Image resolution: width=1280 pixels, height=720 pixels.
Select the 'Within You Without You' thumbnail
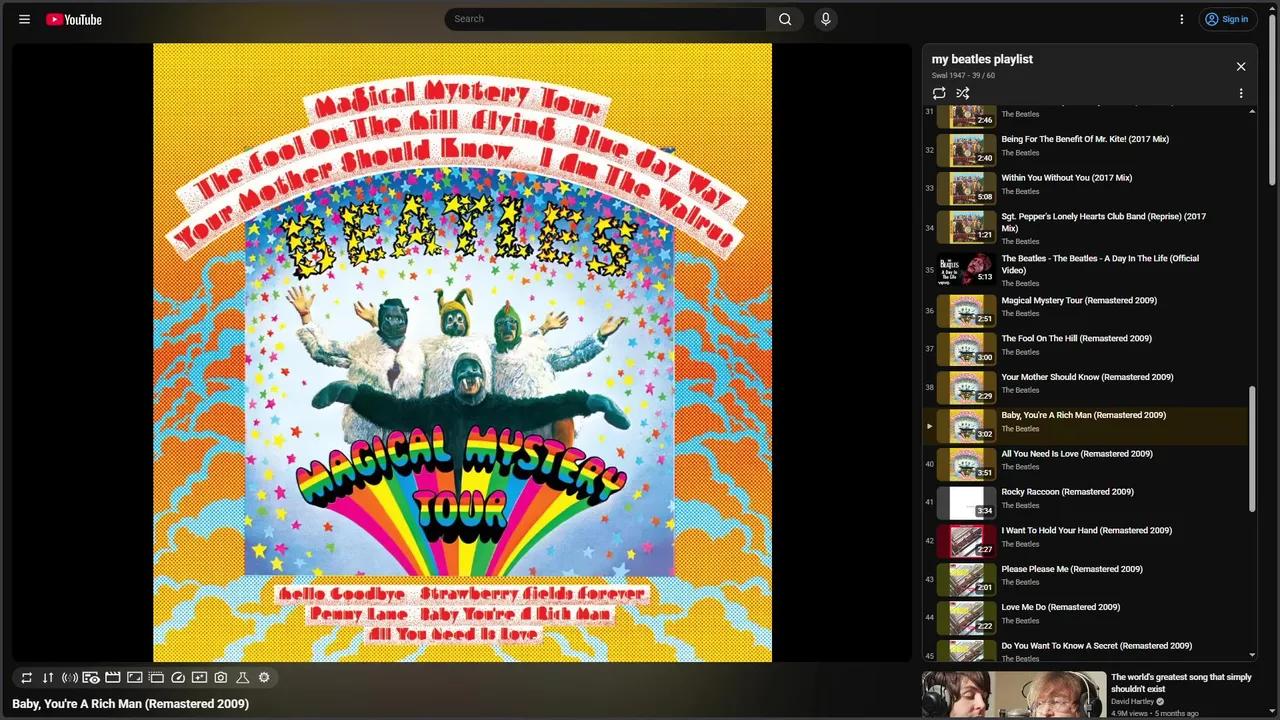pos(966,188)
